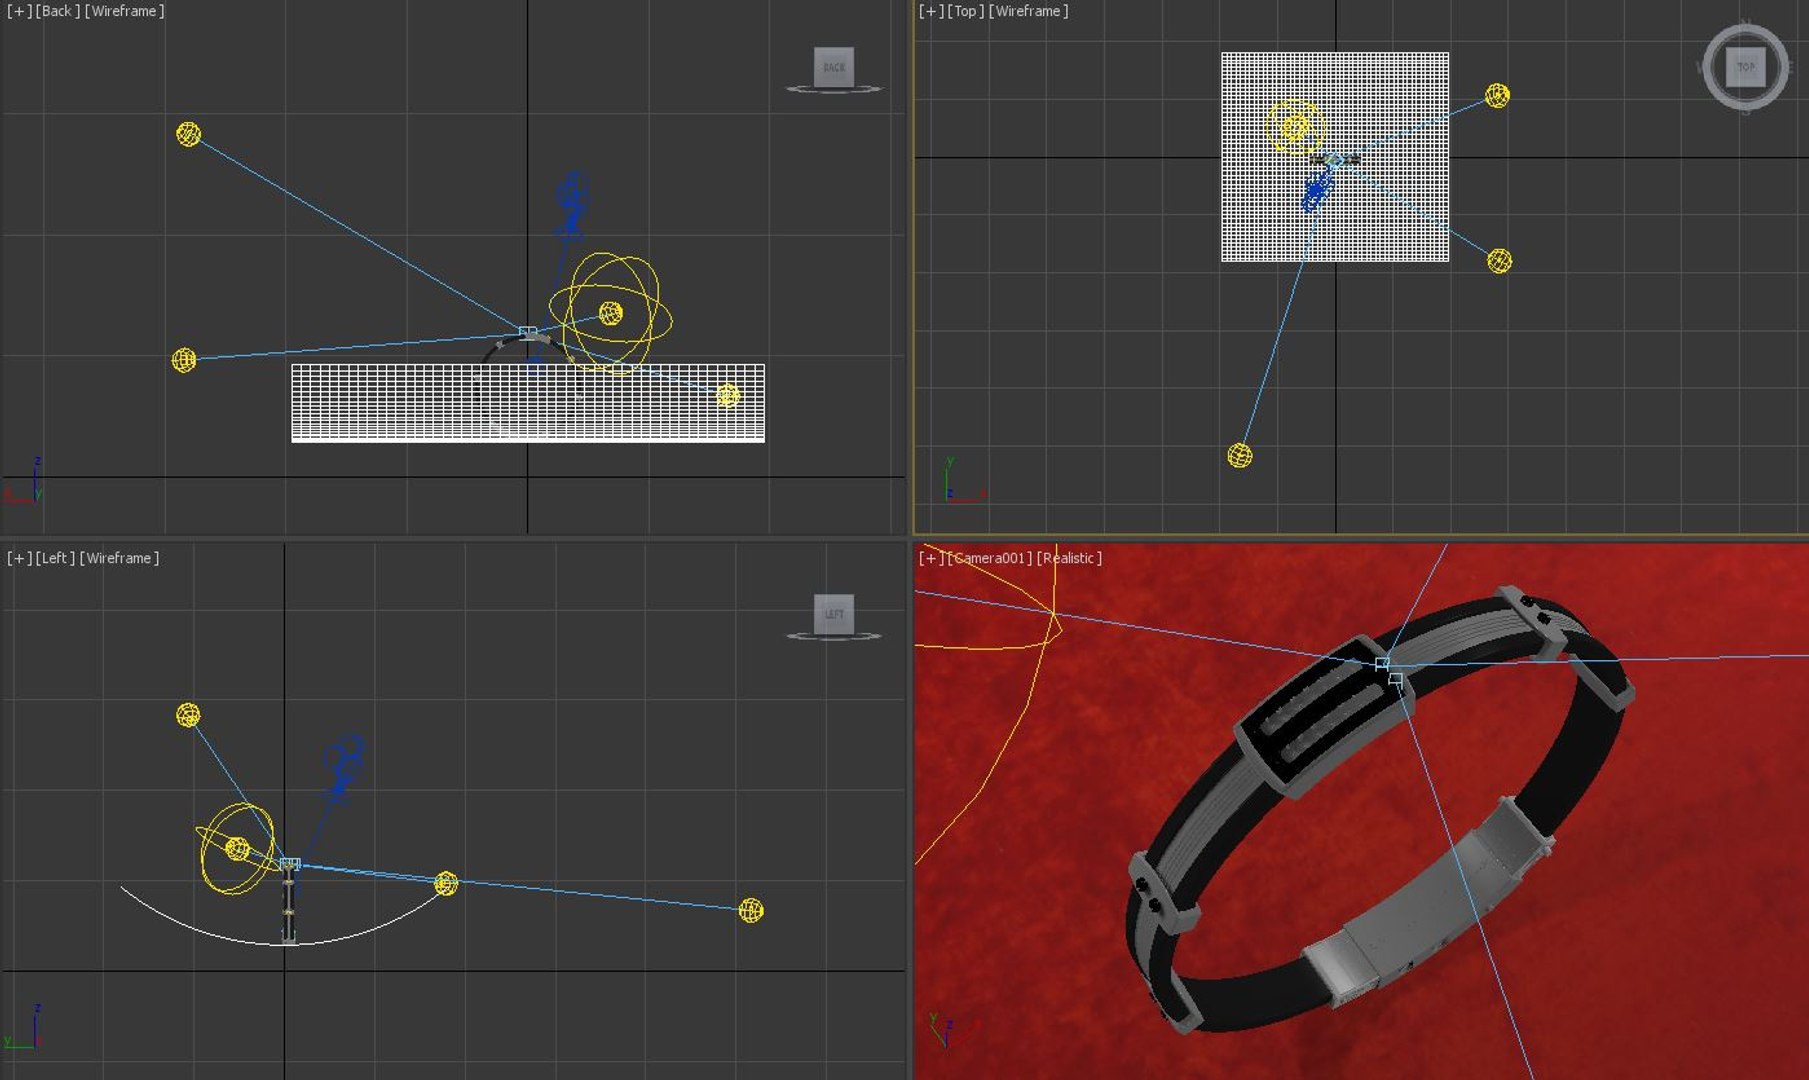Open the [Camera001] view label menu
This screenshot has height=1080, width=1809.
tap(990, 558)
